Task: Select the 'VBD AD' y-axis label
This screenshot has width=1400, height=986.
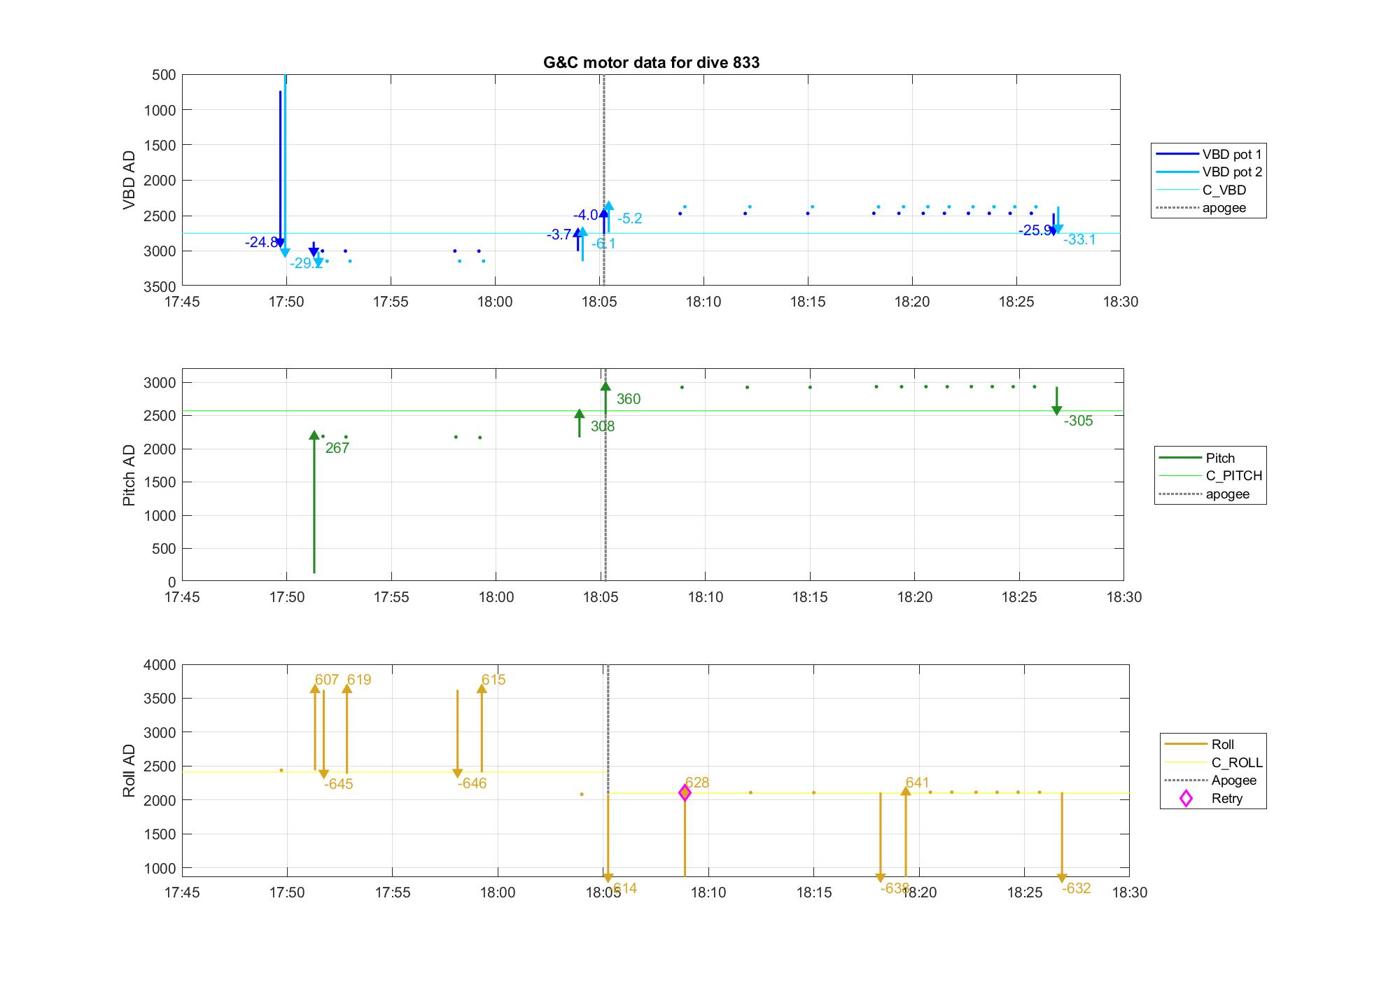Action: [x=129, y=180]
